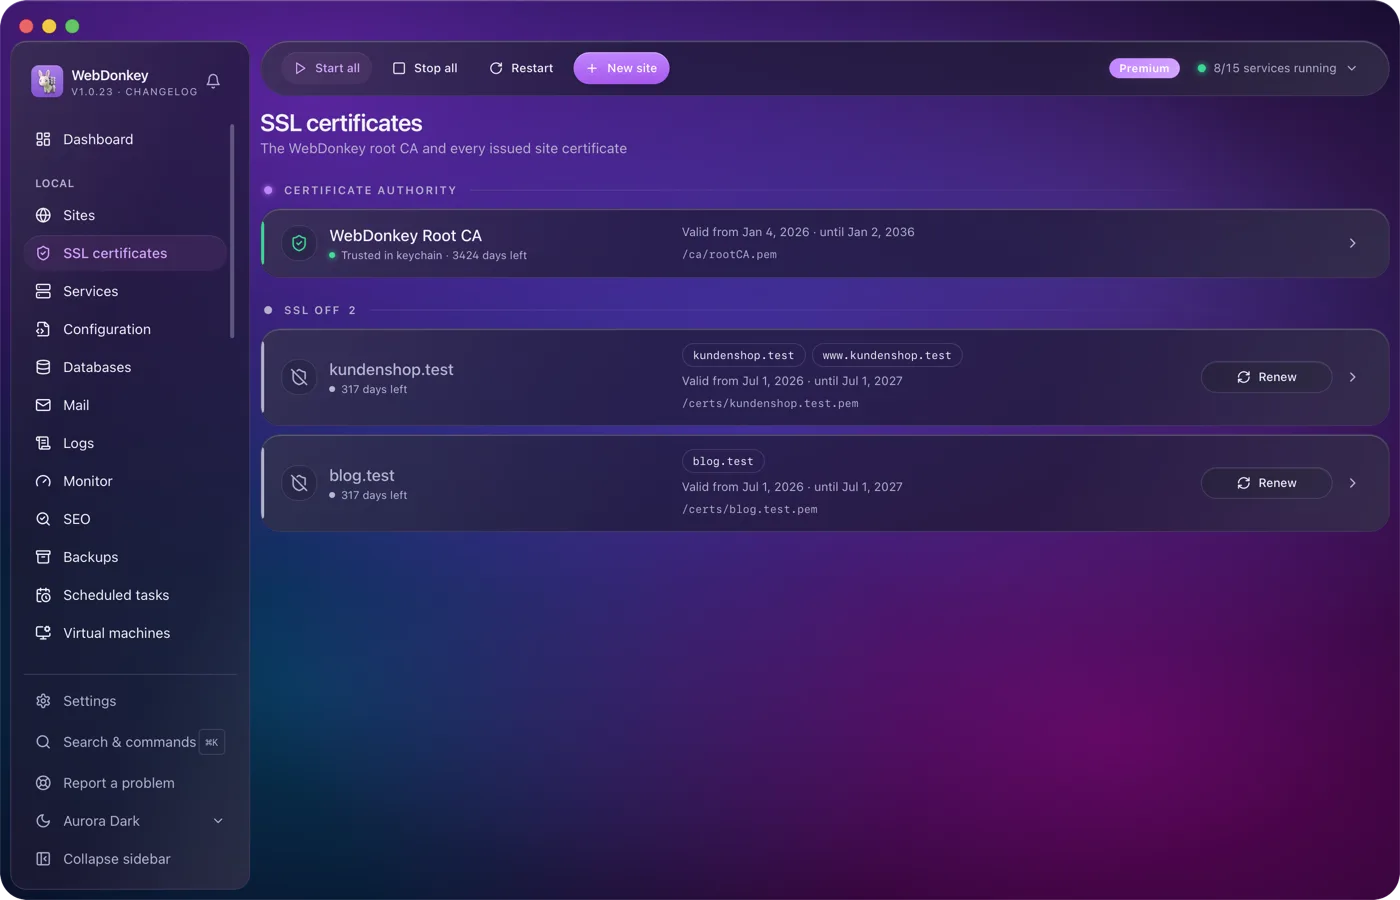The image size is (1400, 900).
Task: Open the CHANGELOG link
Action: tap(161, 92)
